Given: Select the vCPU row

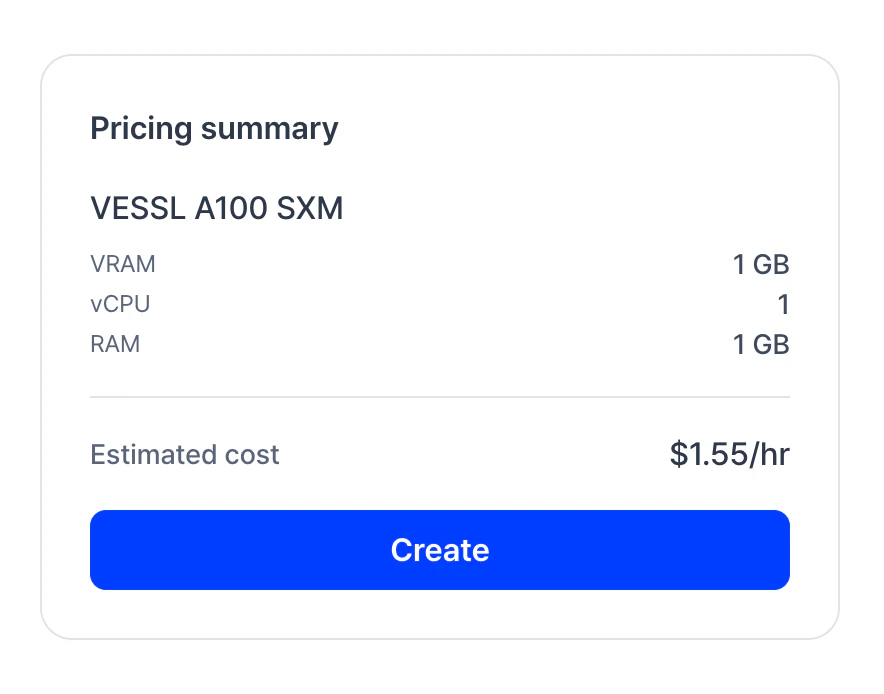Looking at the screenshot, I should [x=440, y=304].
